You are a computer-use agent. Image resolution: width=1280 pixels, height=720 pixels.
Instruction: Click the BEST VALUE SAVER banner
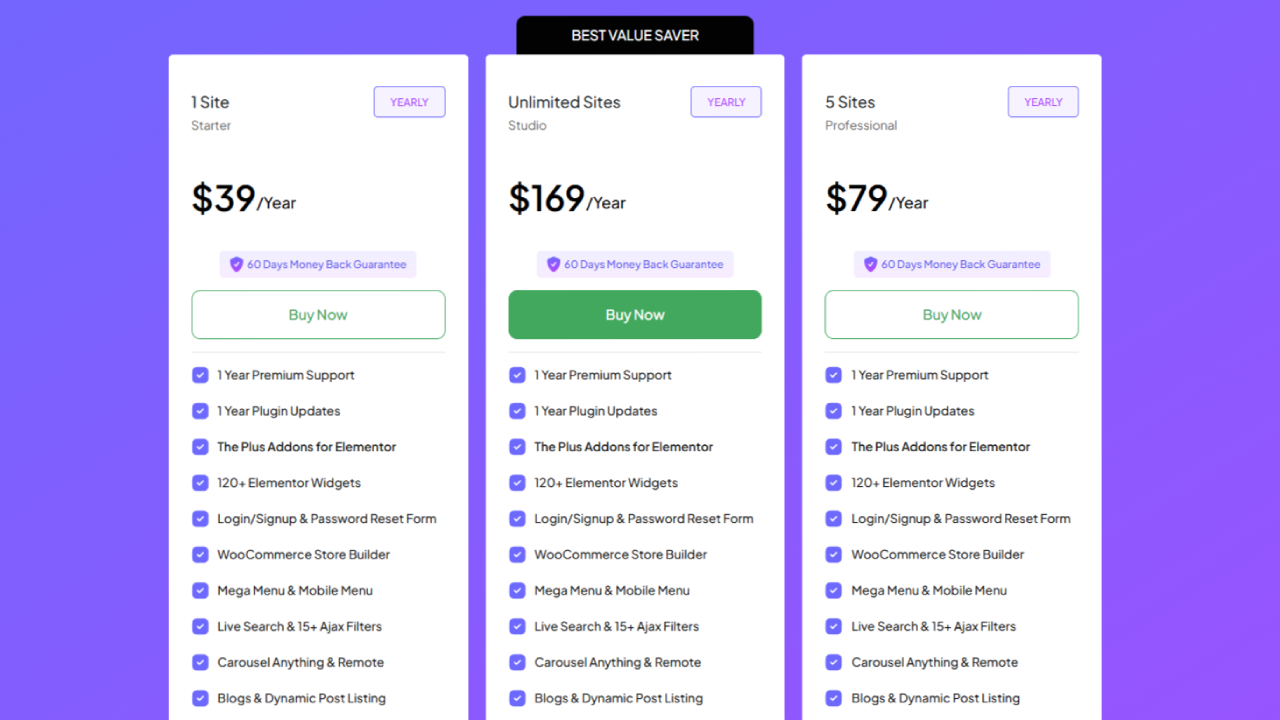(635, 35)
